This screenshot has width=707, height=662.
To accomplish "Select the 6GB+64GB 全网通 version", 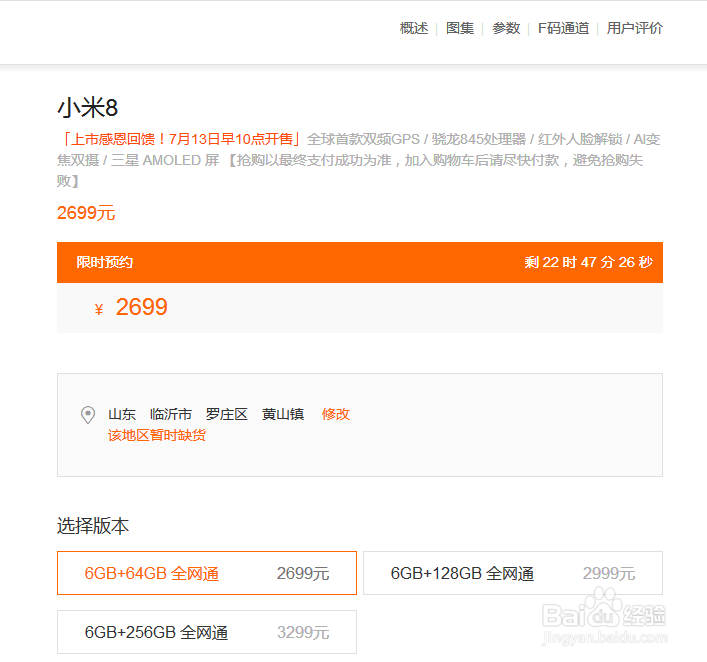I will click(207, 573).
